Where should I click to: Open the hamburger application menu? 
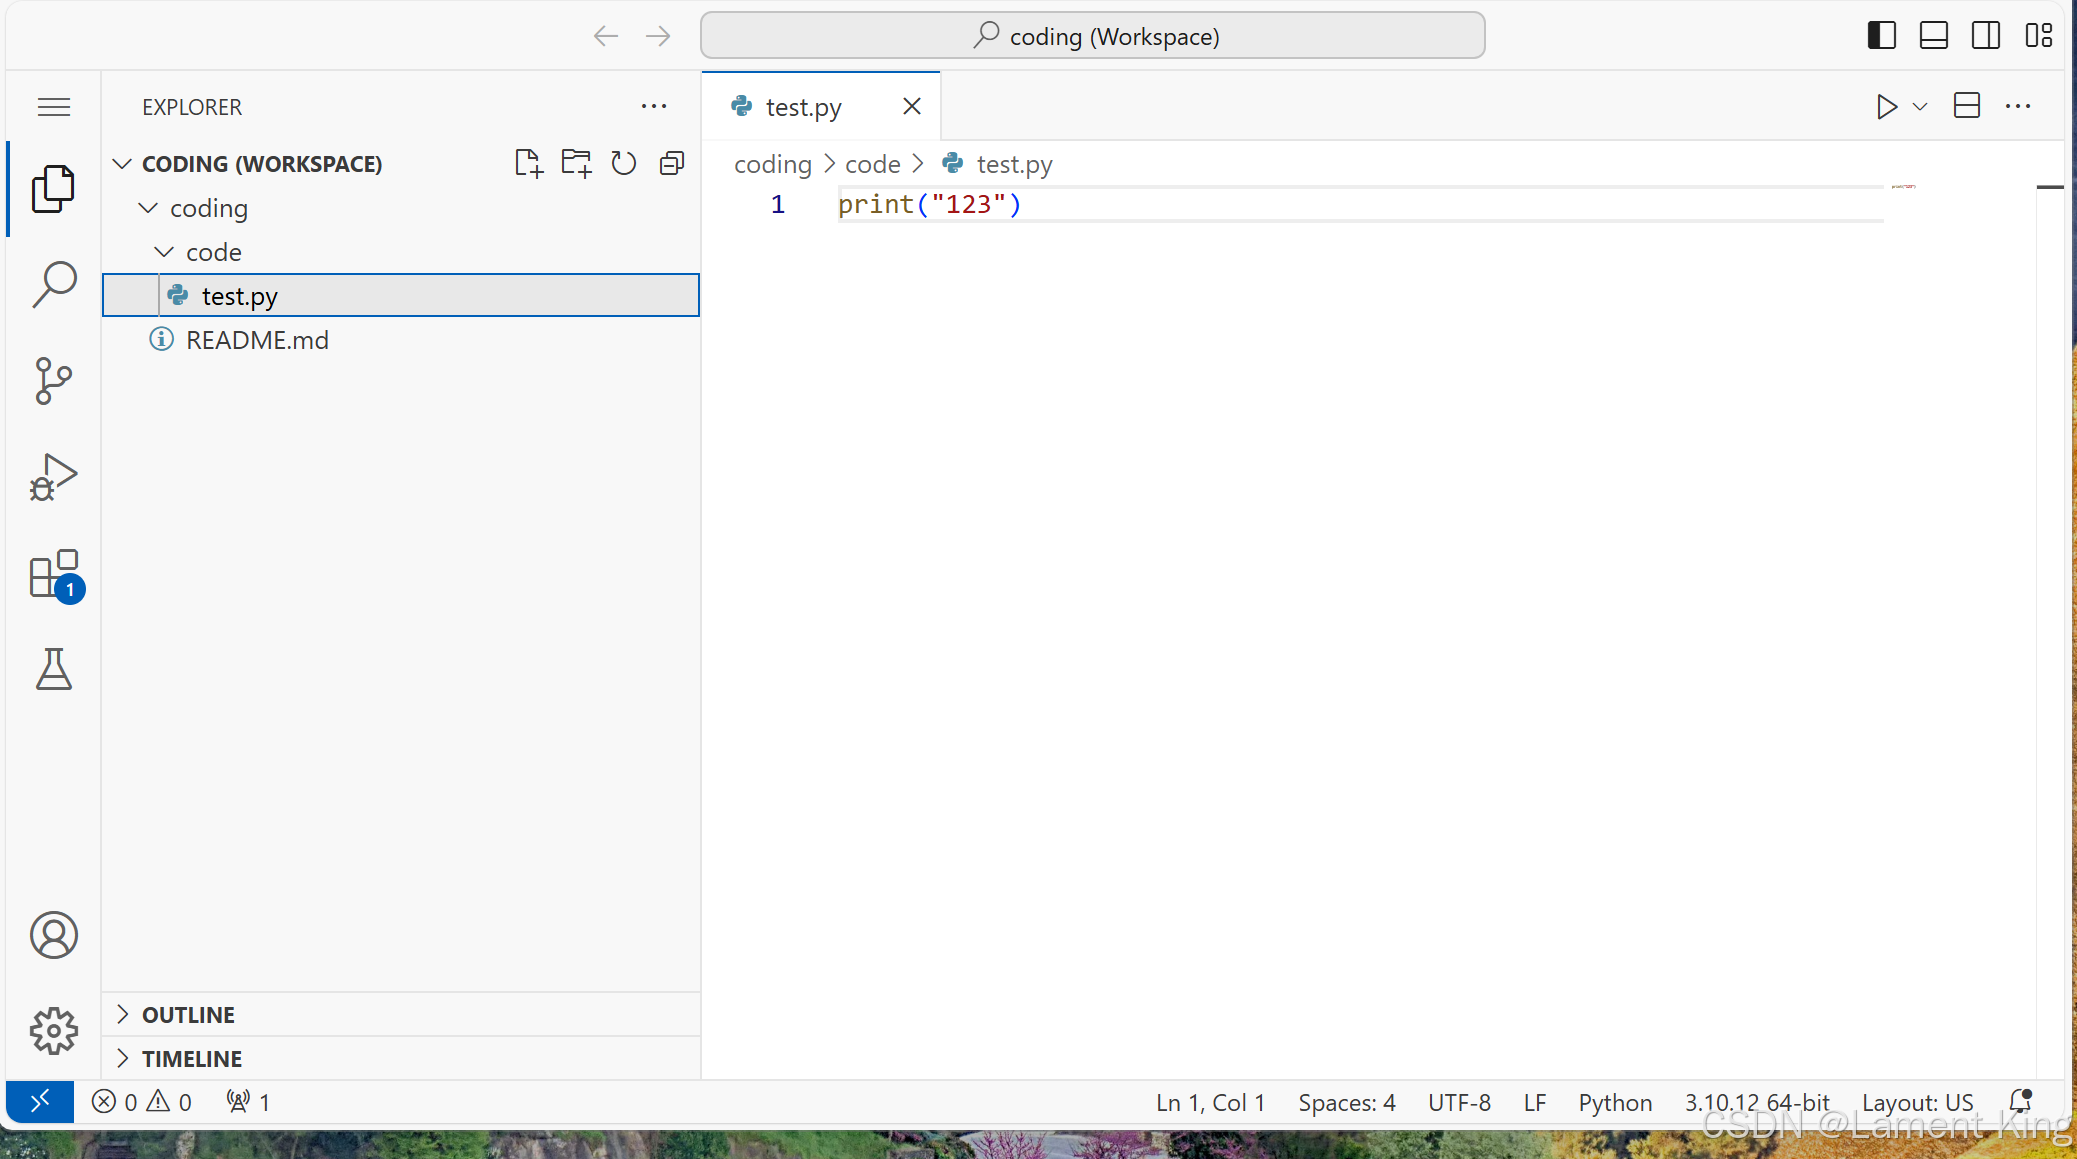coord(54,107)
